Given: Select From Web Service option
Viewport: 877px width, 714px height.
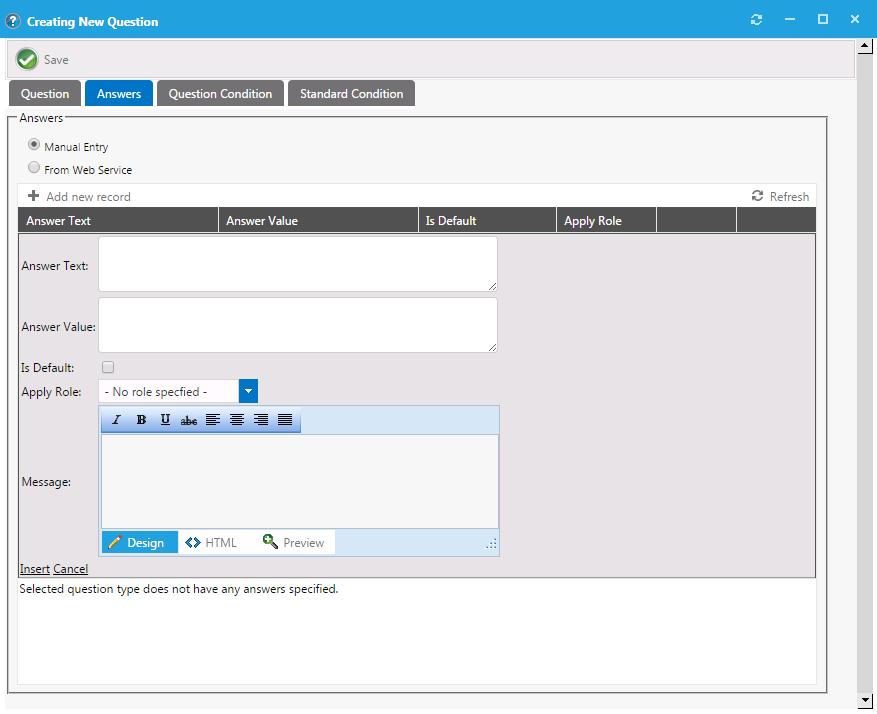Looking at the screenshot, I should click(x=34, y=168).
